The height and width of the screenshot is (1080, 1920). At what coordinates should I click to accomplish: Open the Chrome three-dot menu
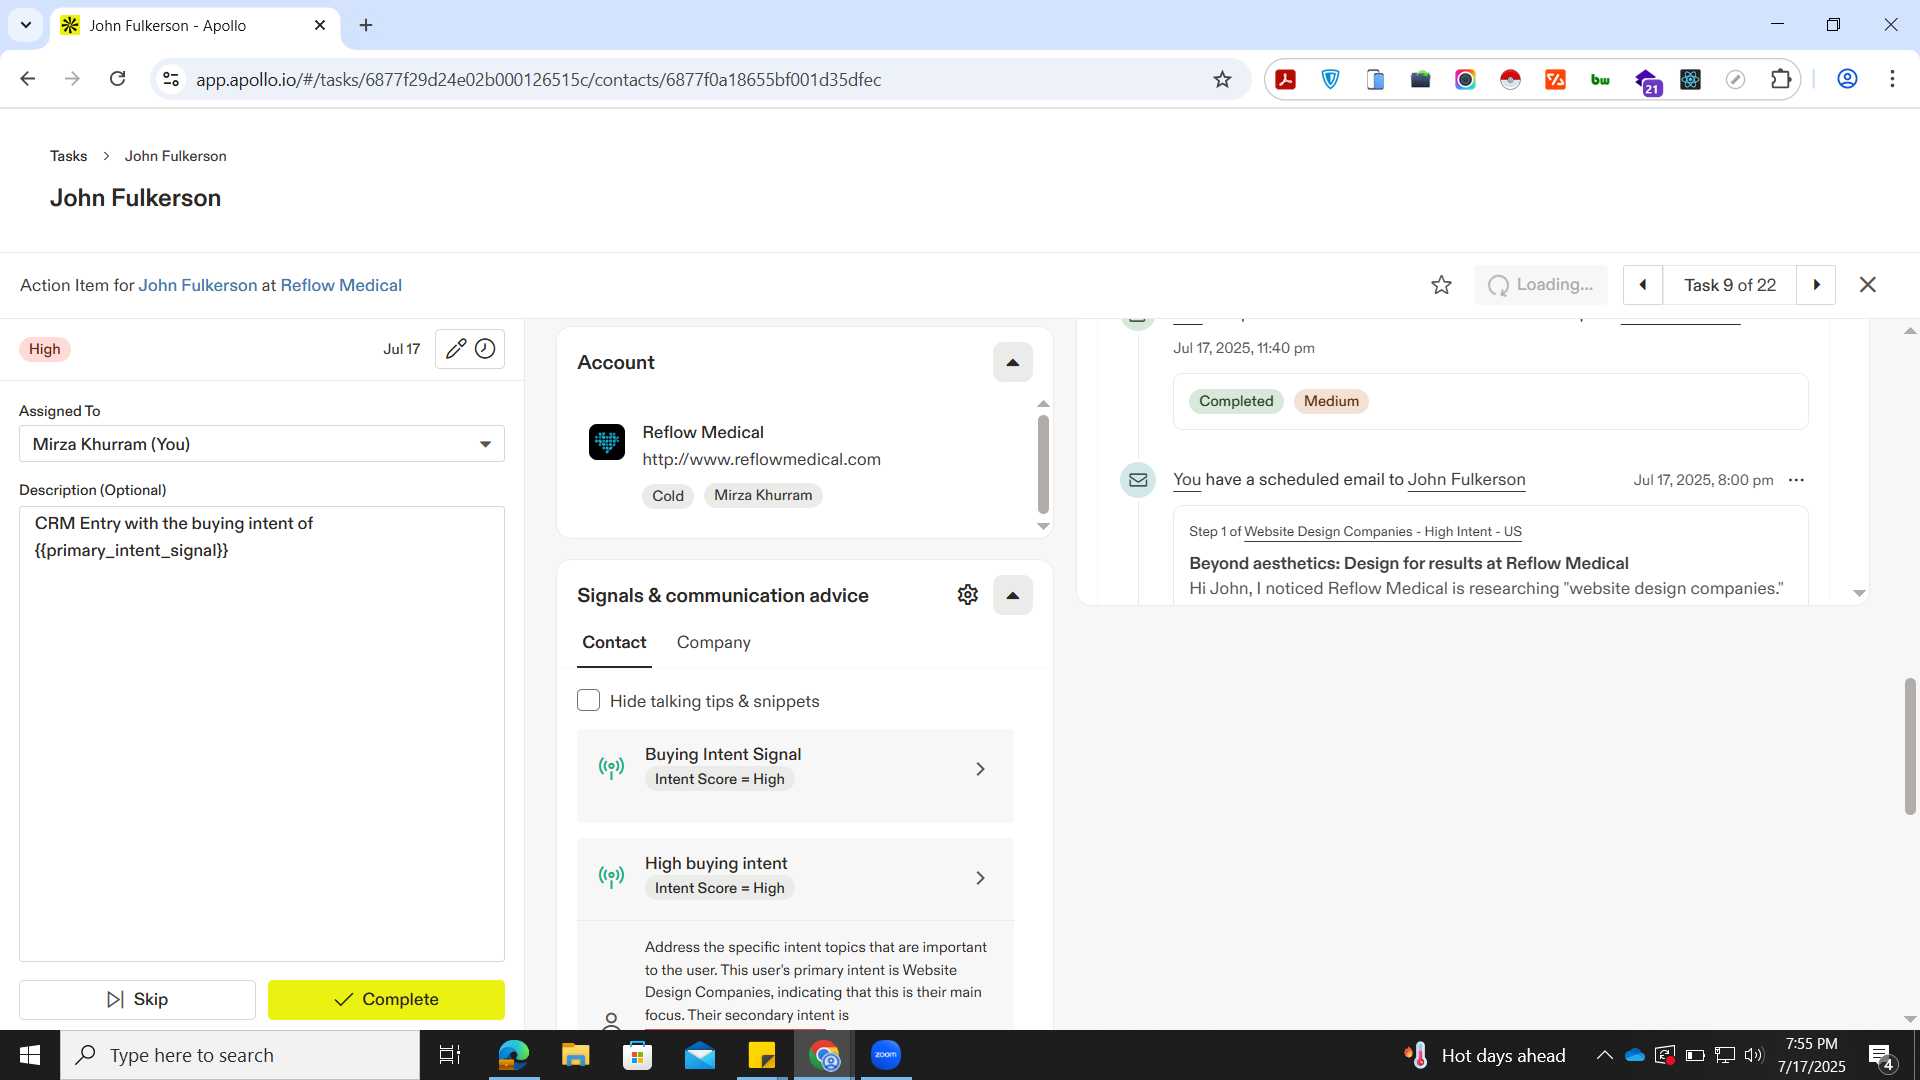(1892, 79)
